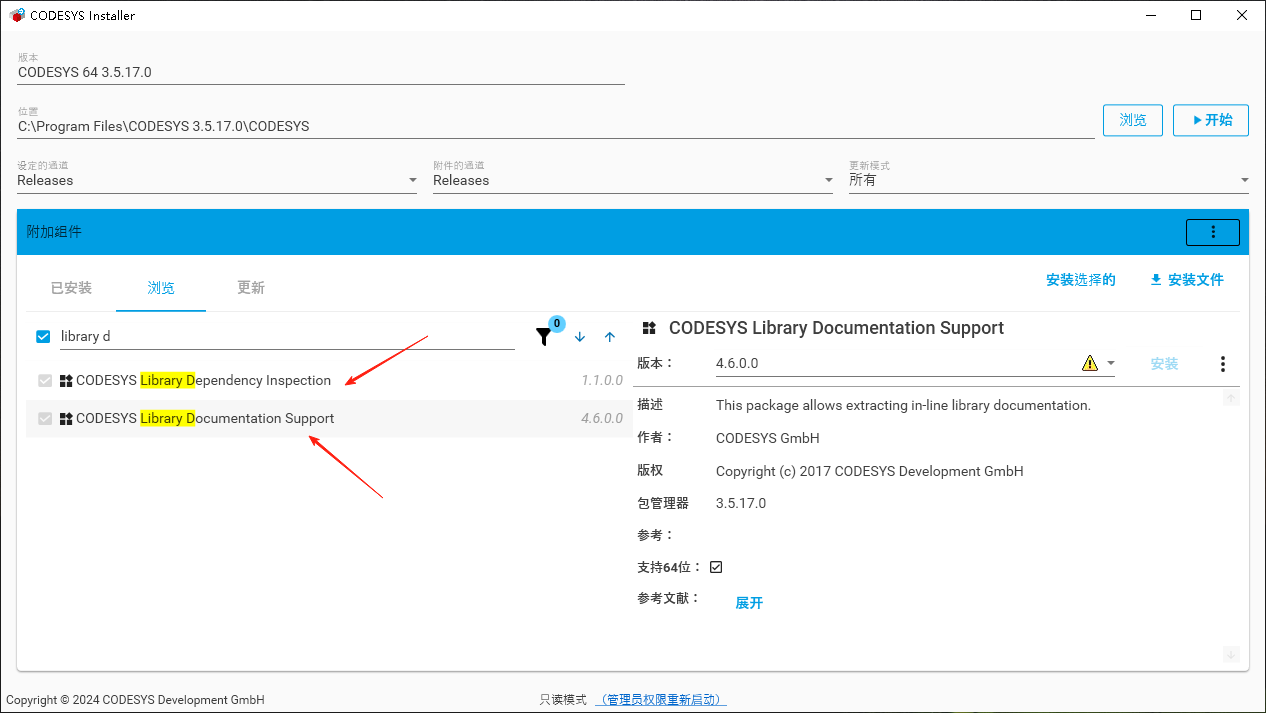Screen dimensions: 1266x713
Task: Click CODESYS Library Documentation Support heading
Action: coord(836,328)
